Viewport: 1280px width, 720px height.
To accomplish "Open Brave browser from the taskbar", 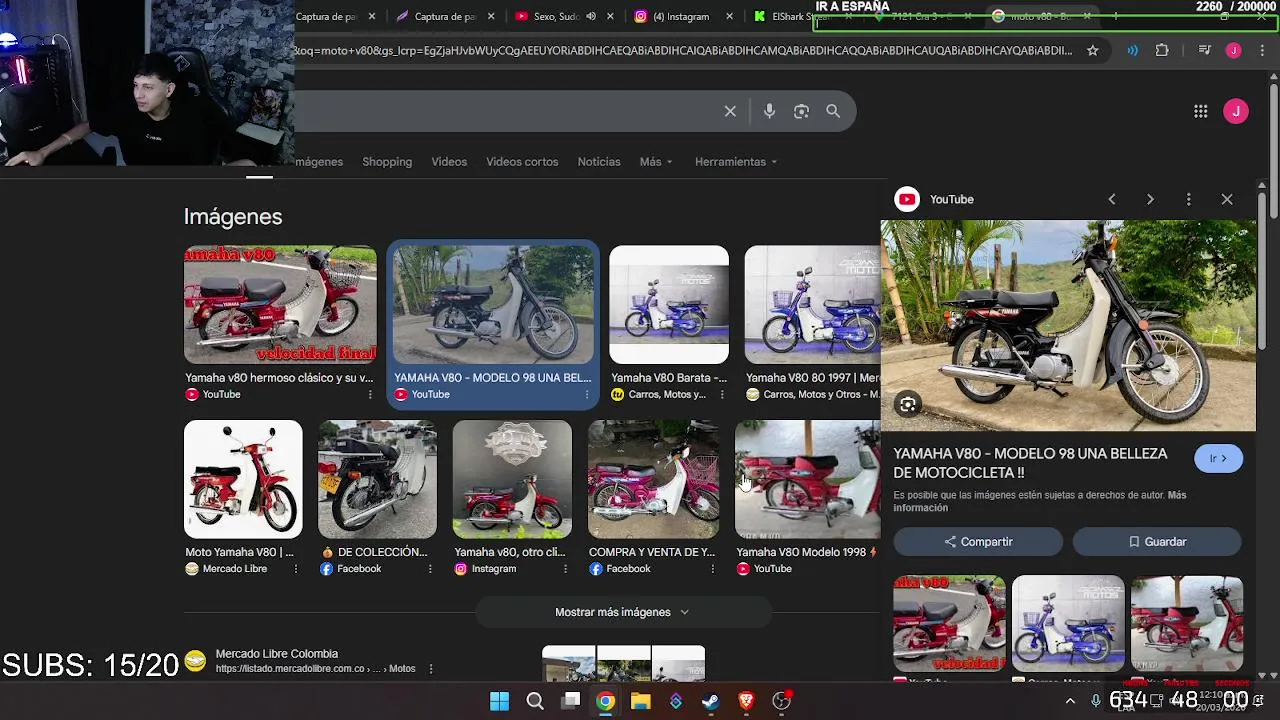I will coord(746,701).
